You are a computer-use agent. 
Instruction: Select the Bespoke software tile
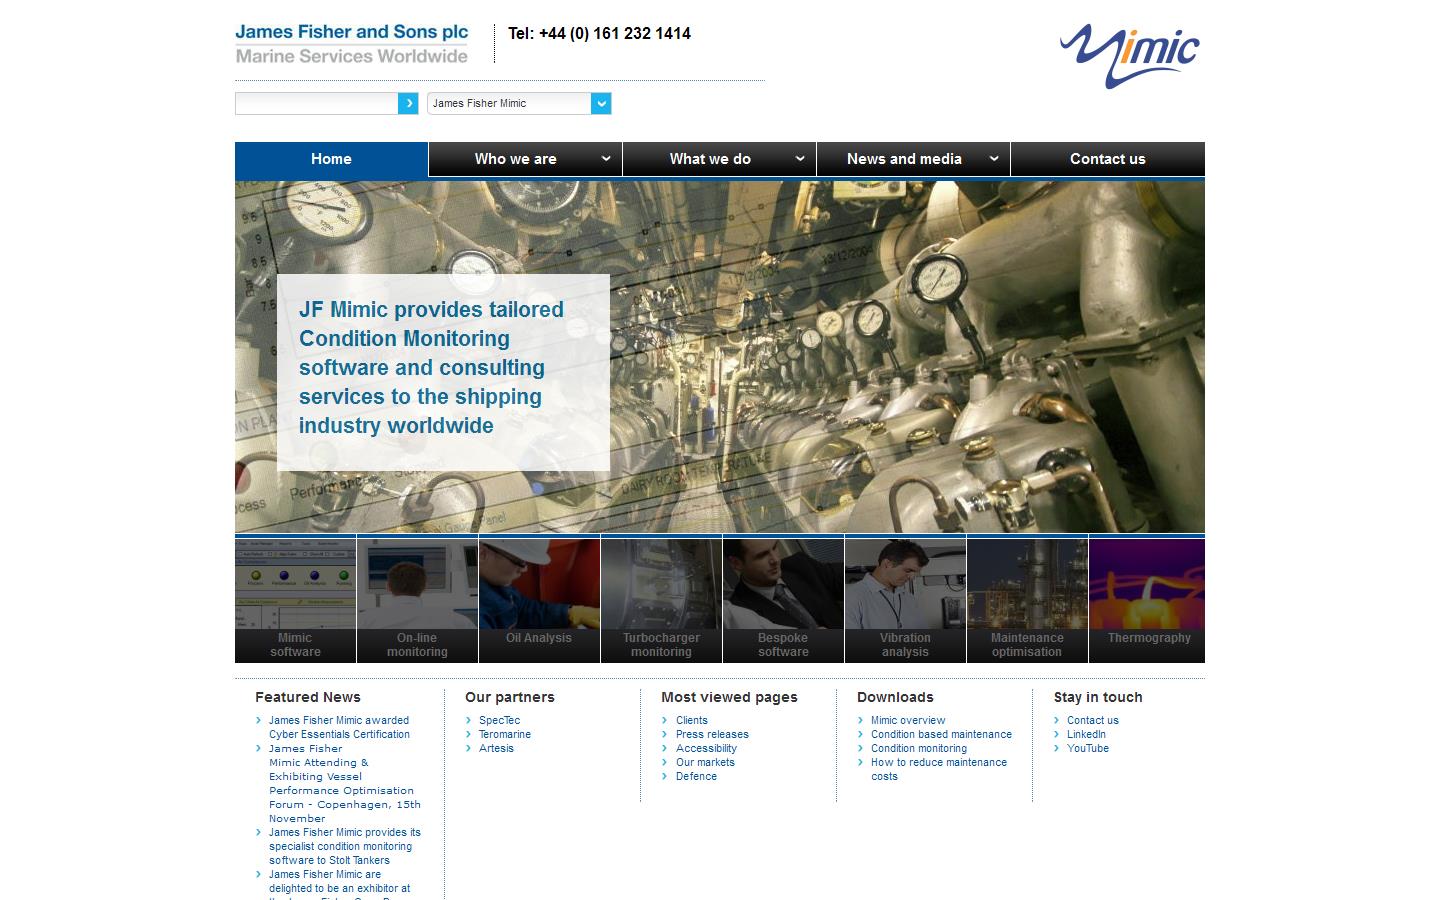(x=783, y=598)
